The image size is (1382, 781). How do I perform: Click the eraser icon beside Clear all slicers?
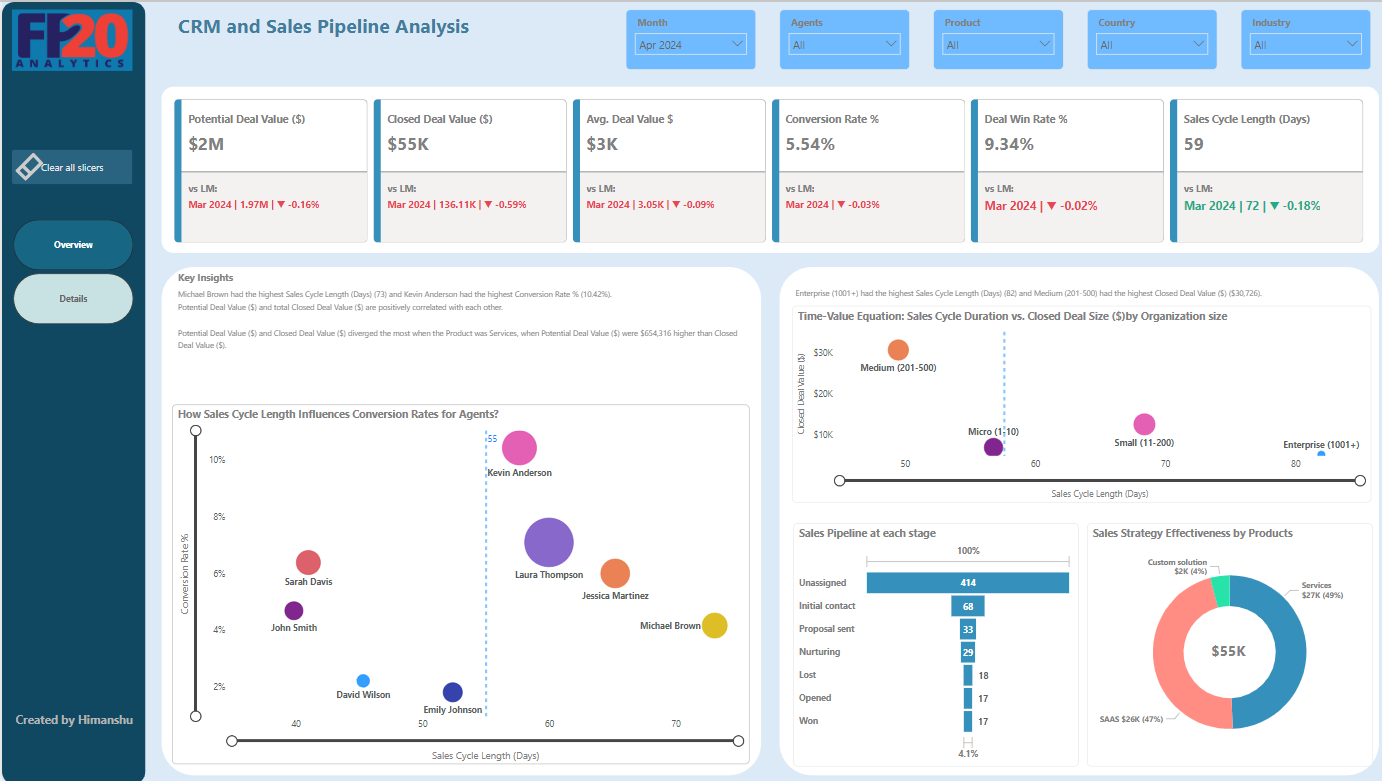[29, 167]
